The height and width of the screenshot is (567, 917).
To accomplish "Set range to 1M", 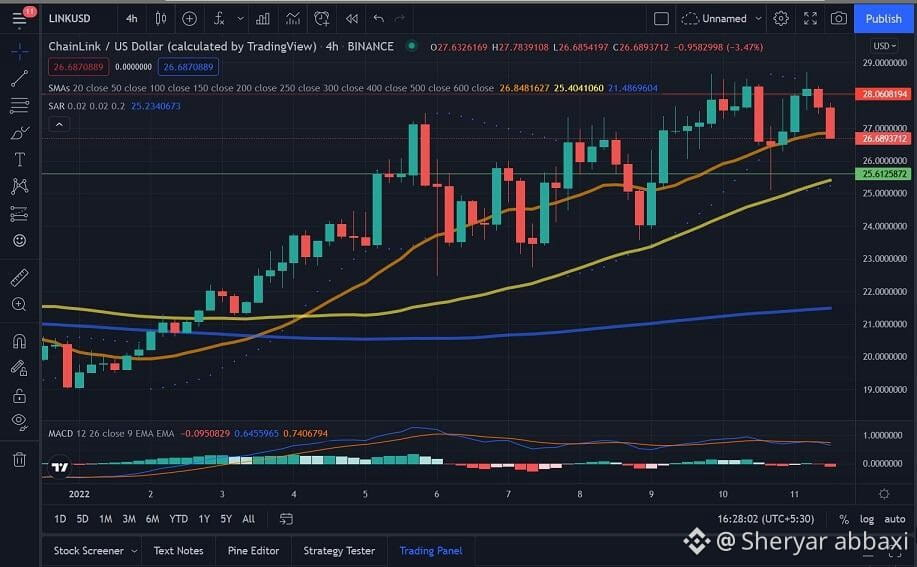I will click(x=105, y=519).
